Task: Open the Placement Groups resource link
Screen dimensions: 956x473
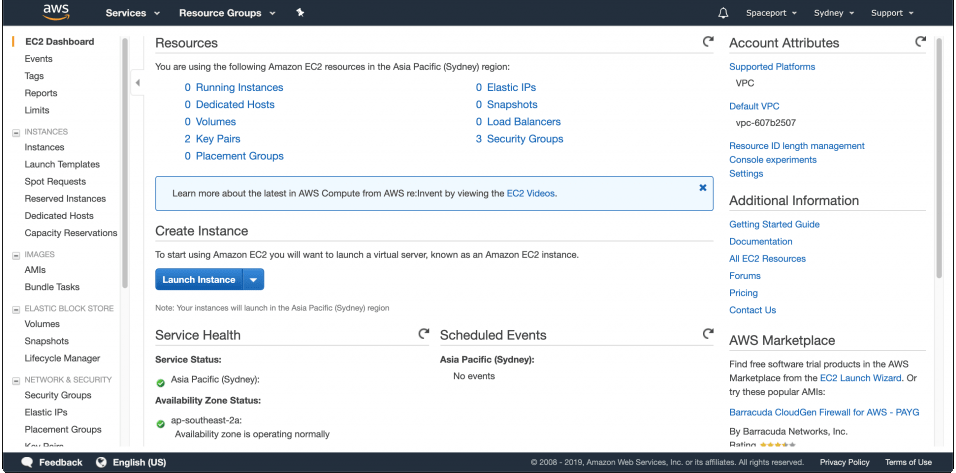Action: 240,155
